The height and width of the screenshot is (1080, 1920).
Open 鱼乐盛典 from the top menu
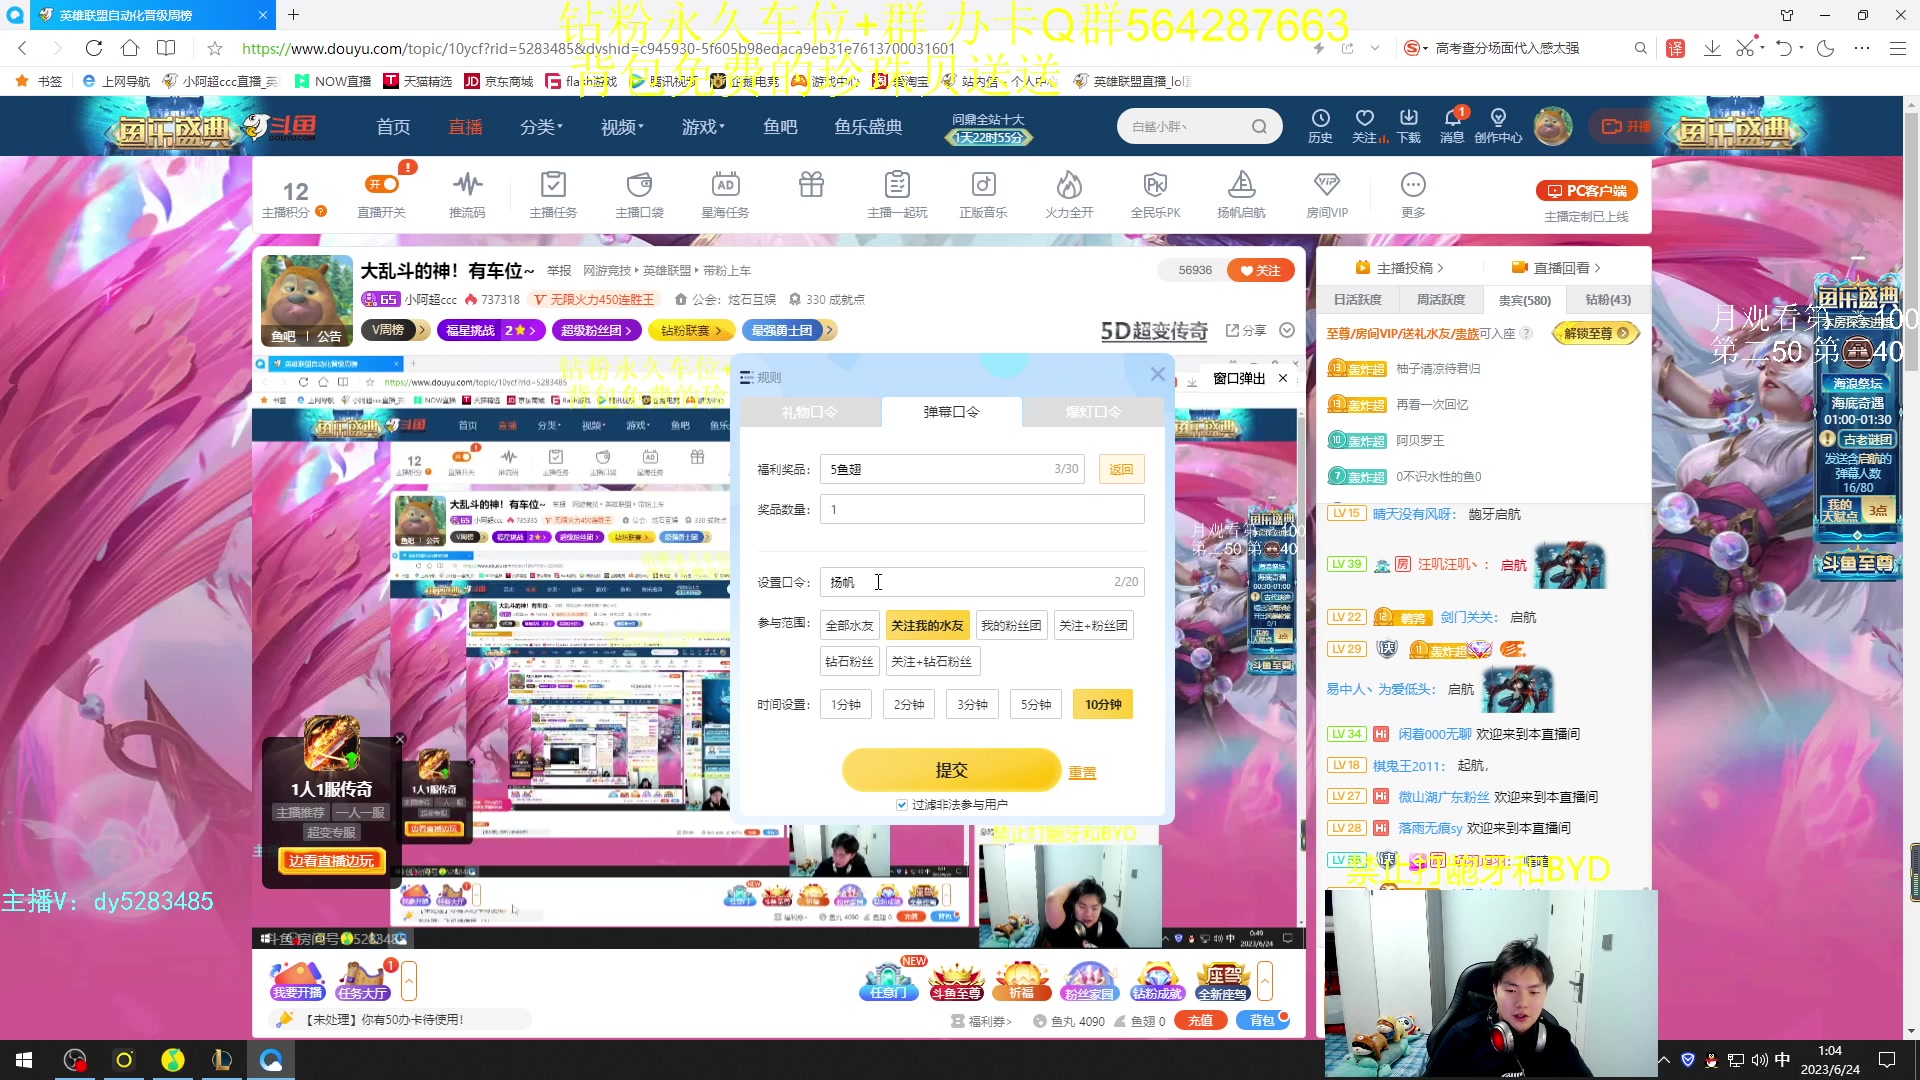tap(867, 126)
